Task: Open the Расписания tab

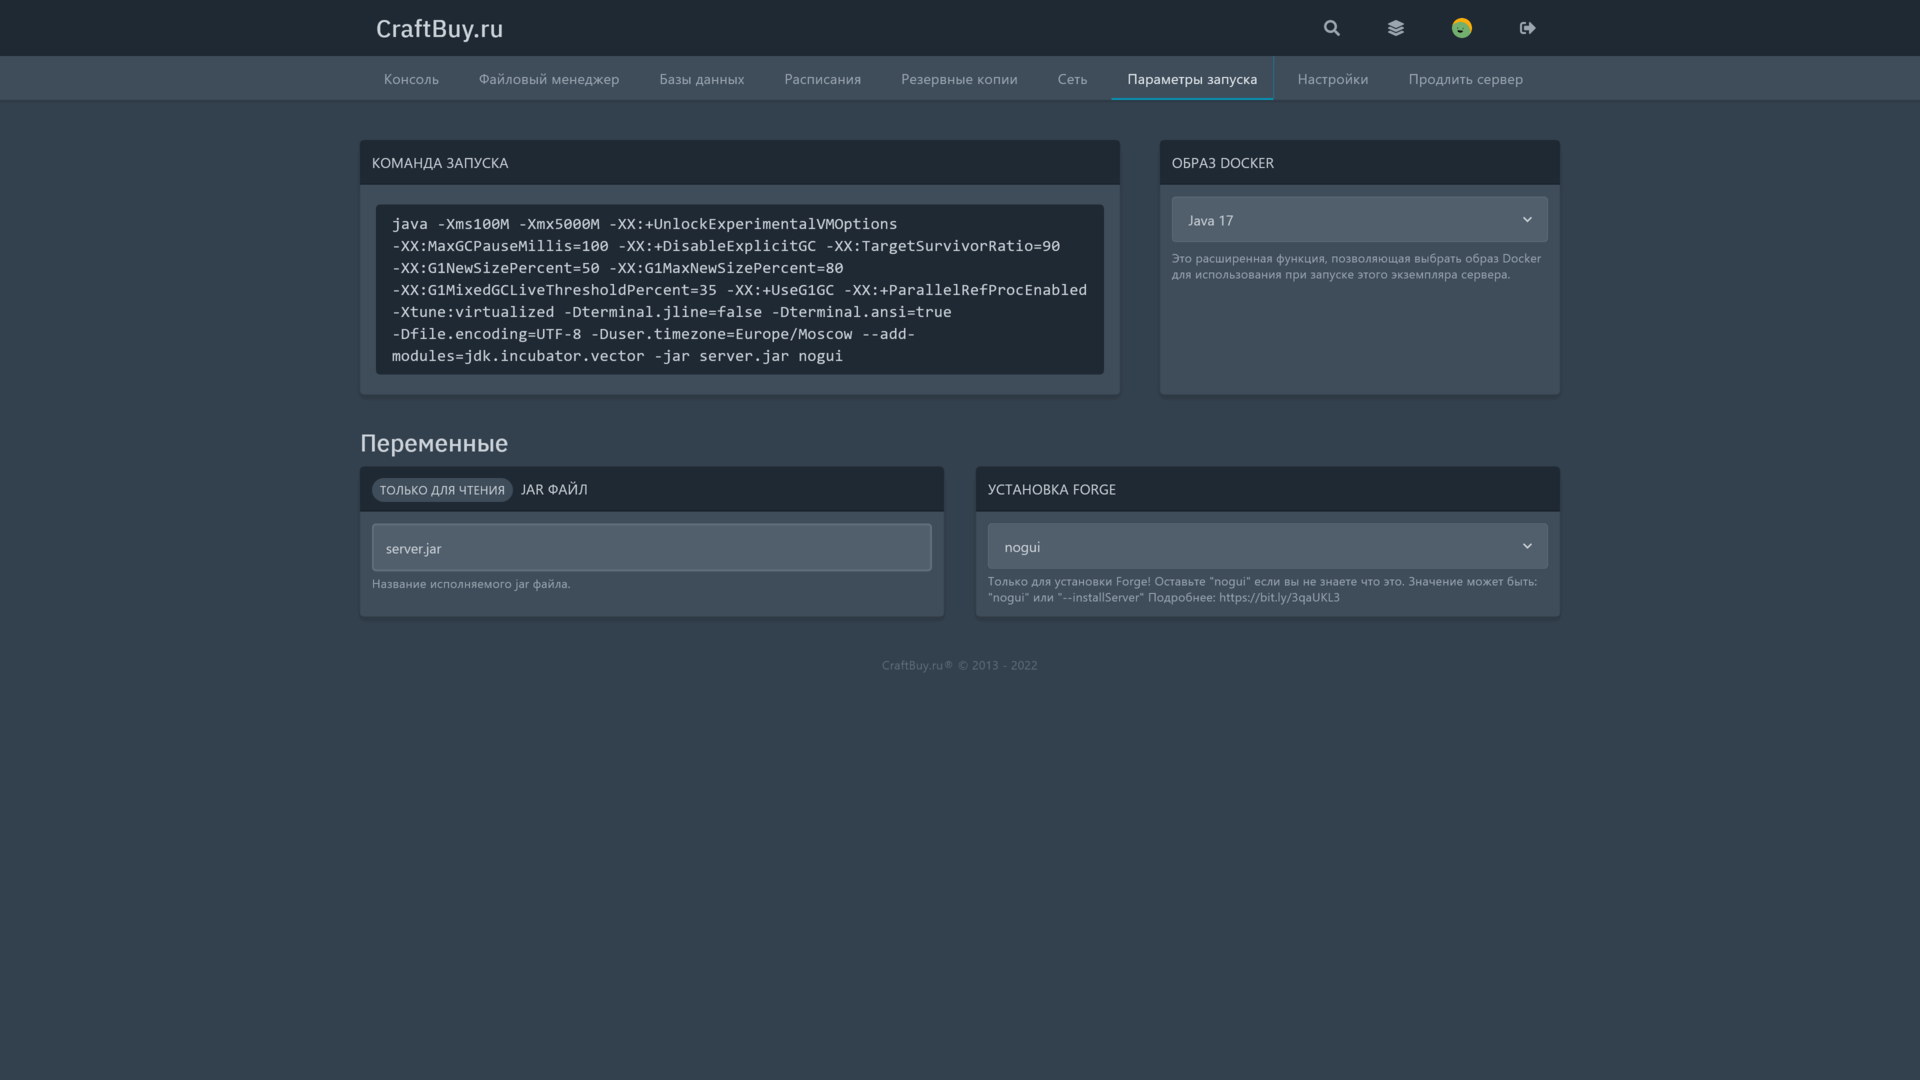Action: pyautogui.click(x=823, y=79)
